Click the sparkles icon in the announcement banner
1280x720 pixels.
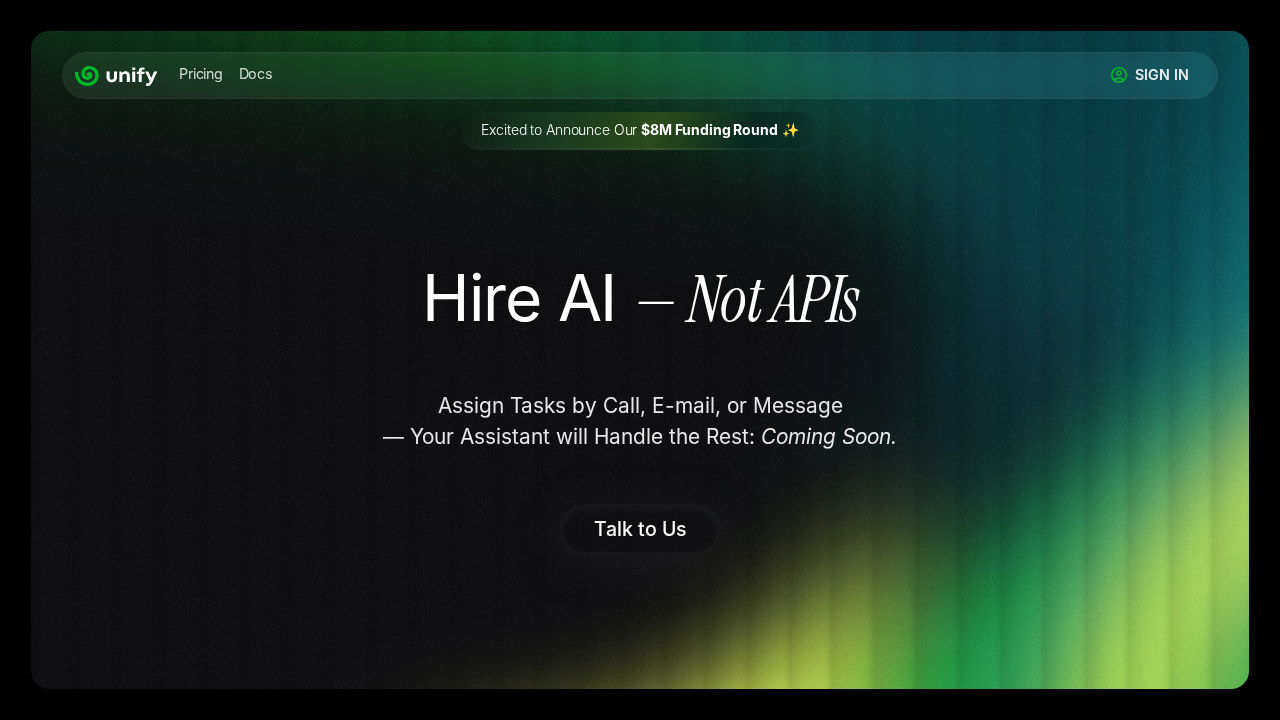point(791,130)
